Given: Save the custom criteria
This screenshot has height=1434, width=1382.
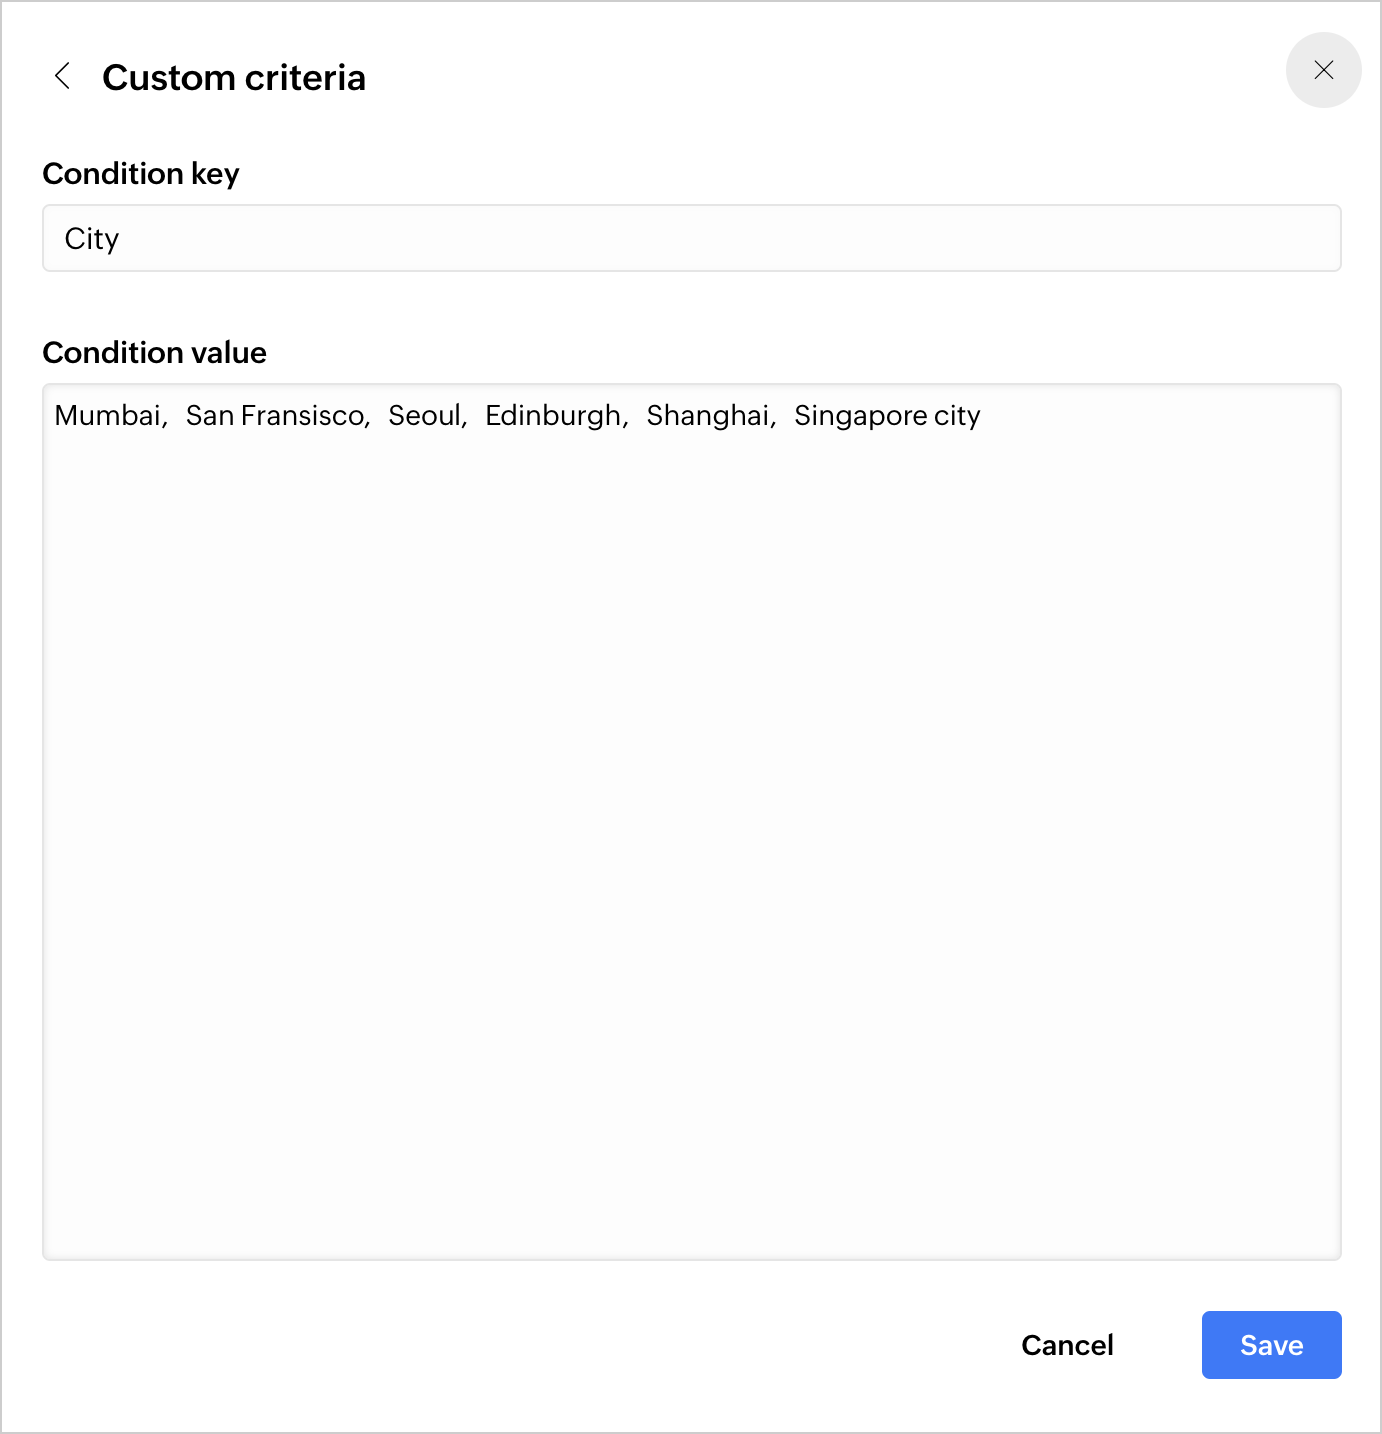Looking at the screenshot, I should pos(1271,1345).
